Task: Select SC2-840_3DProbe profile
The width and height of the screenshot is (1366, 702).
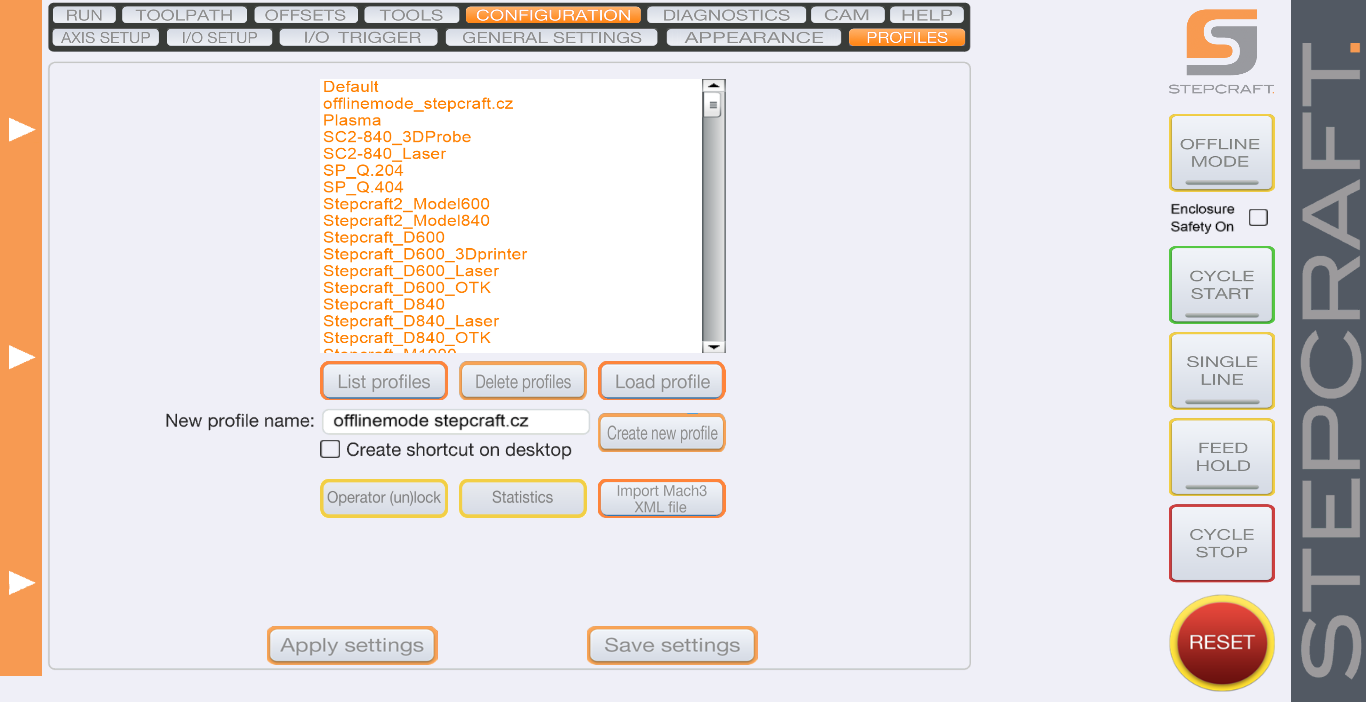Action: click(x=397, y=137)
